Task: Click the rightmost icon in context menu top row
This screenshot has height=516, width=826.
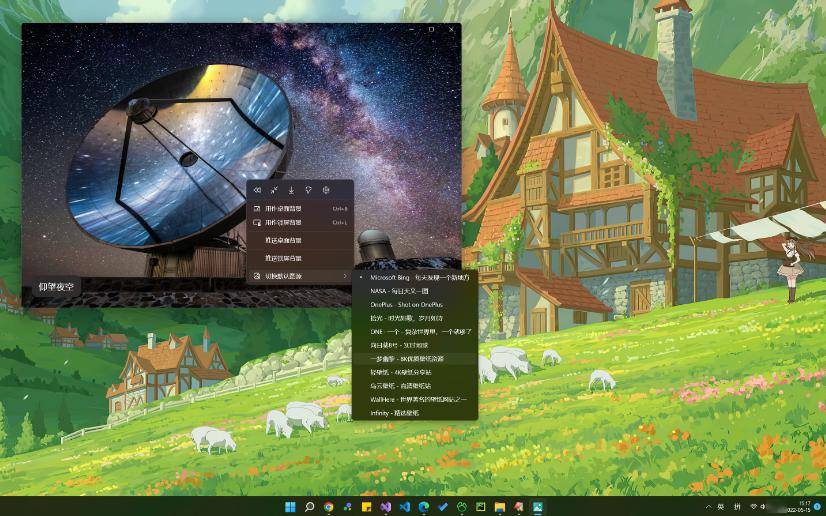Action: [326, 190]
